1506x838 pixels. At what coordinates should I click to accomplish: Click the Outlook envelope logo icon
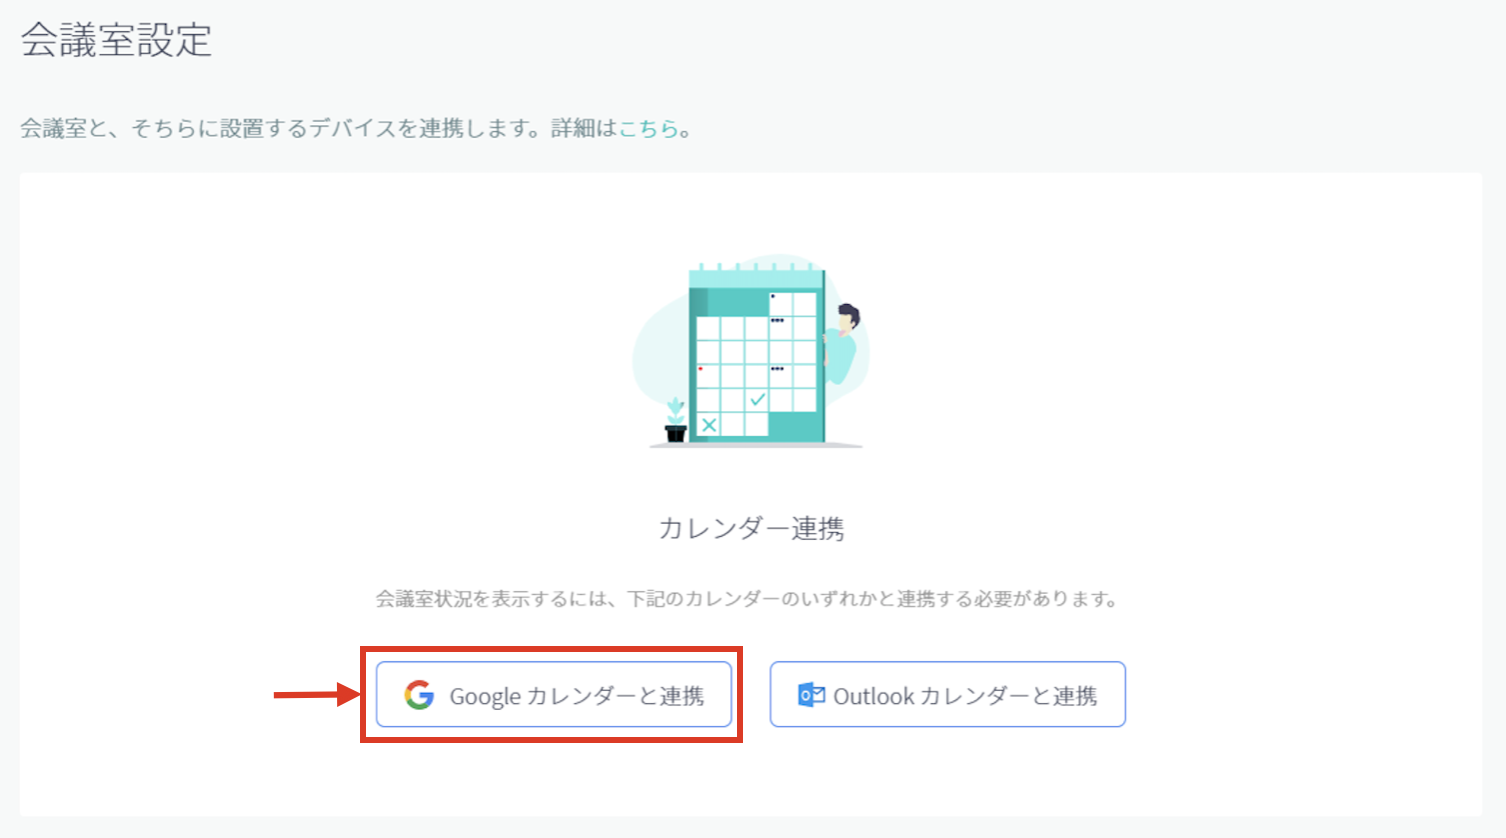pos(811,695)
